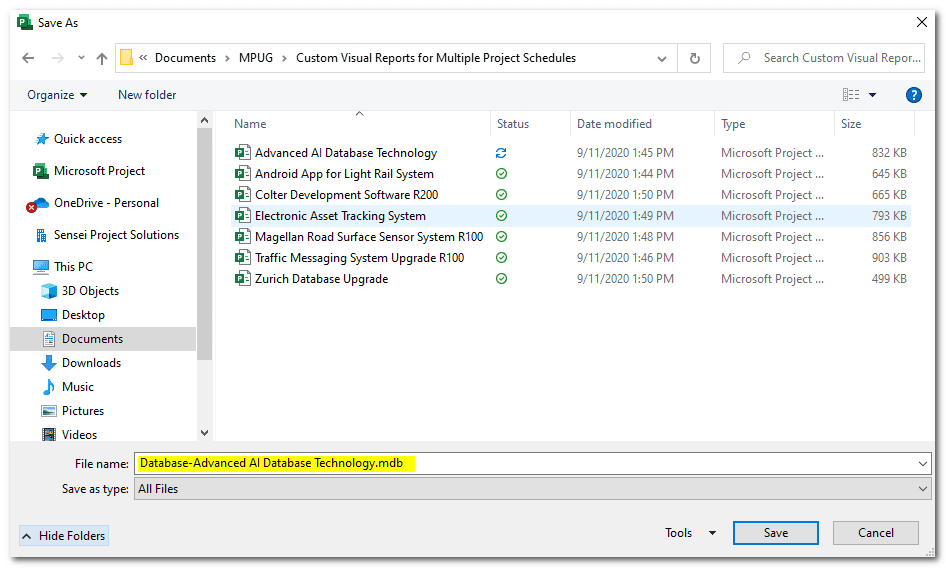Open the Save as type dropdown
The width and height of the screenshot is (946, 568).
coord(532,489)
